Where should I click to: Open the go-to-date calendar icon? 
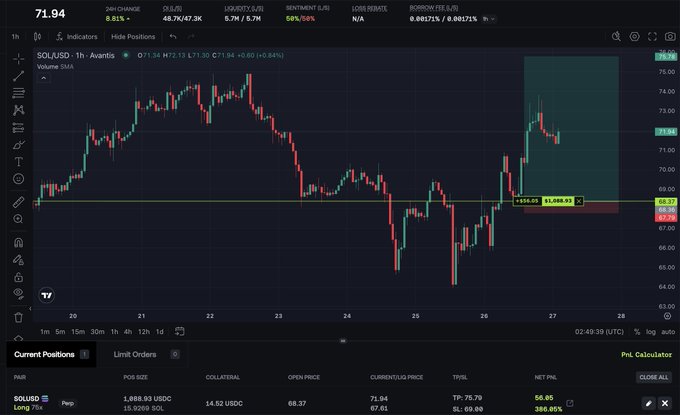tap(180, 332)
